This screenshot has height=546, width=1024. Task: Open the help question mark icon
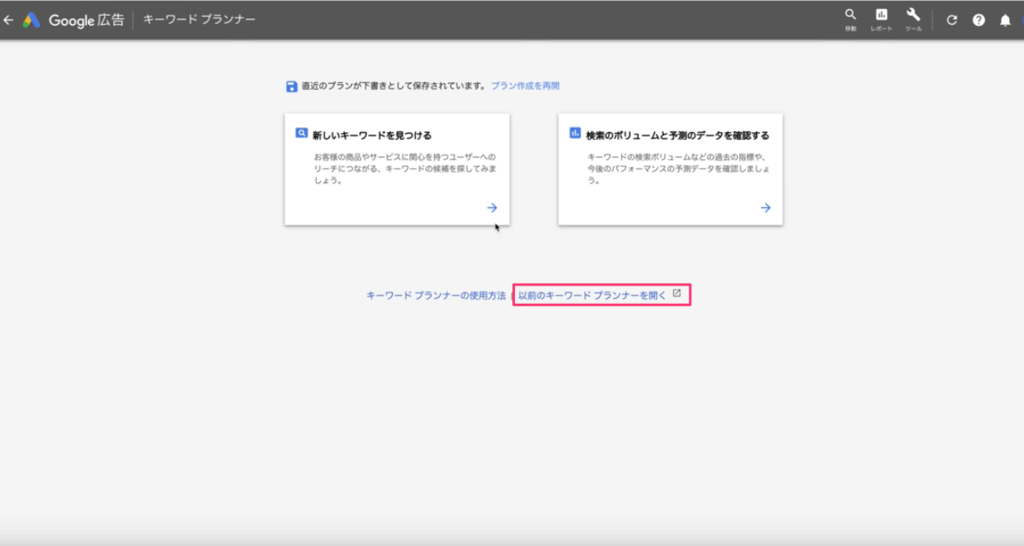click(978, 20)
